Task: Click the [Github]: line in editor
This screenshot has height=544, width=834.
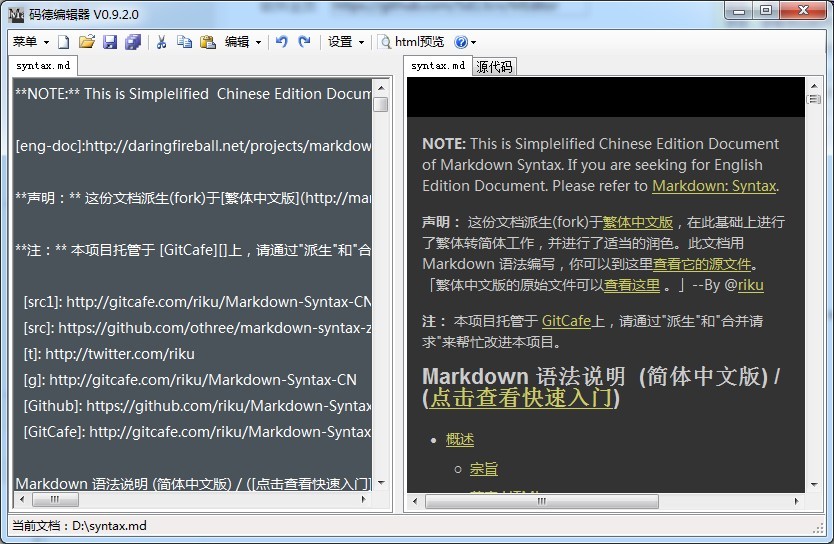Action: pos(197,406)
